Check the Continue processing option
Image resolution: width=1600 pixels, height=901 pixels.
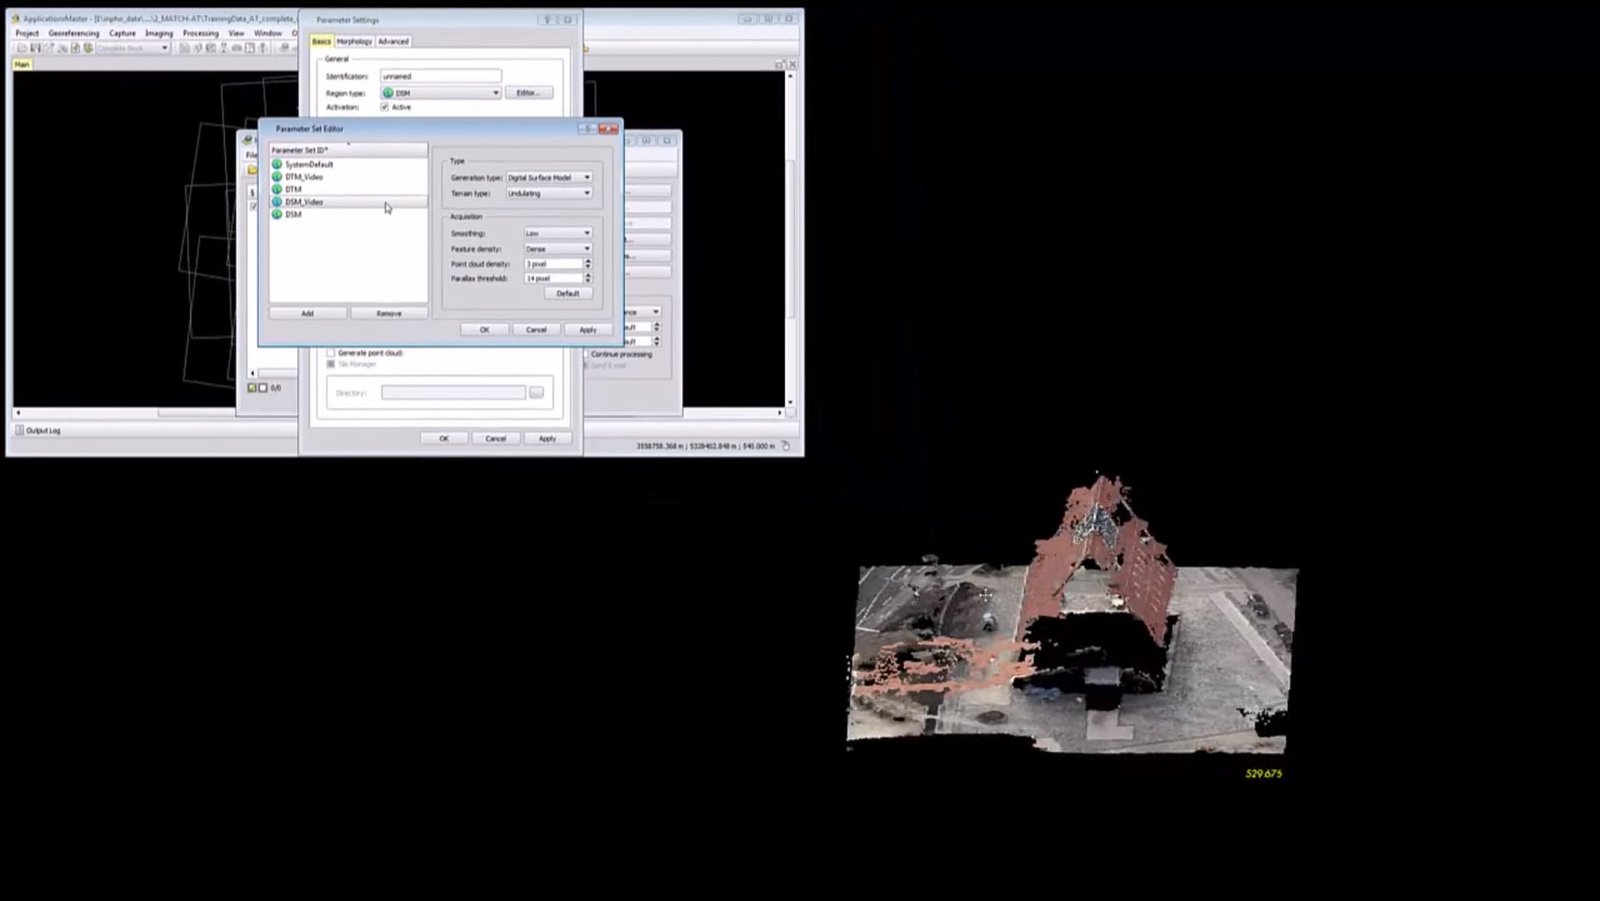click(586, 354)
